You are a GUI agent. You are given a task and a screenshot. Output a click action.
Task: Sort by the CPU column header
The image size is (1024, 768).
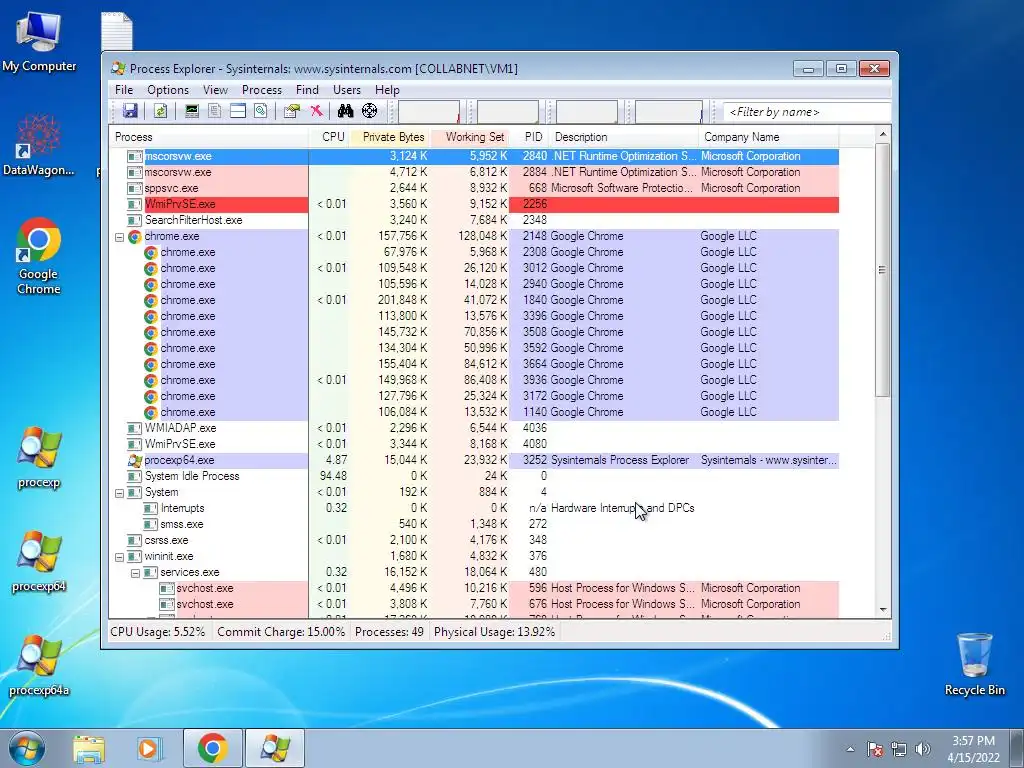click(x=328, y=137)
